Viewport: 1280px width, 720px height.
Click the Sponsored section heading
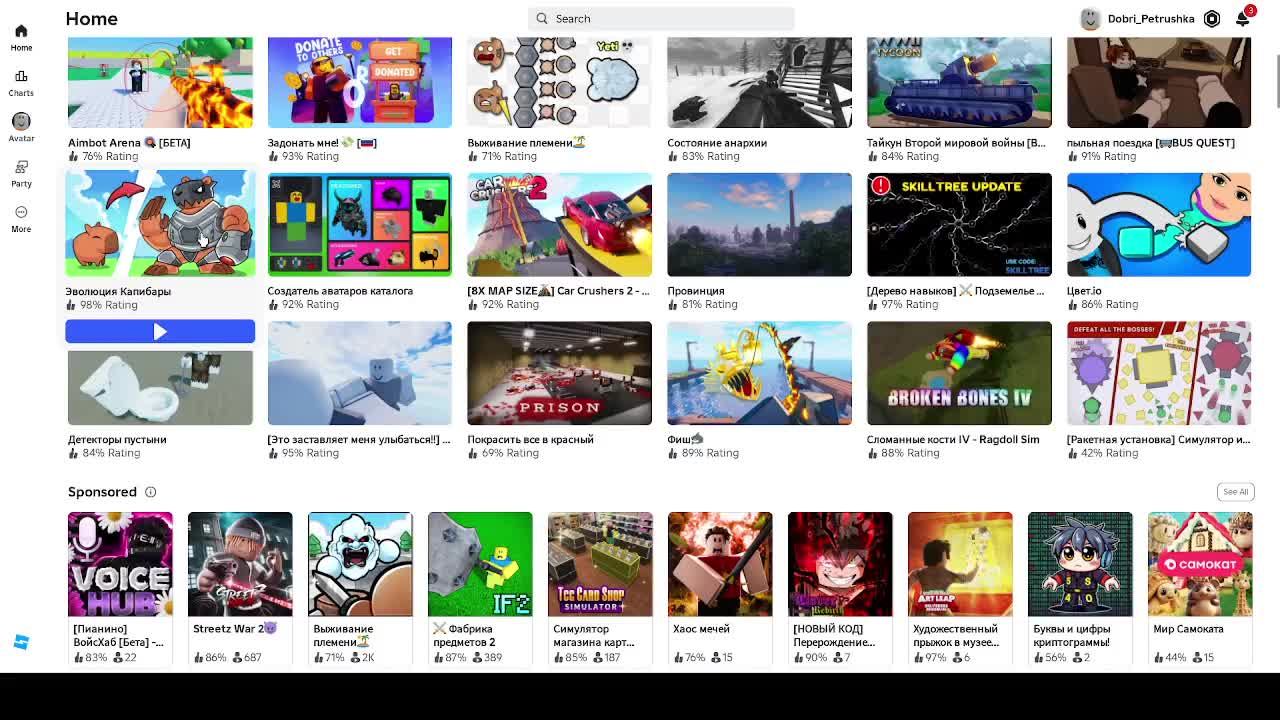tap(102, 492)
